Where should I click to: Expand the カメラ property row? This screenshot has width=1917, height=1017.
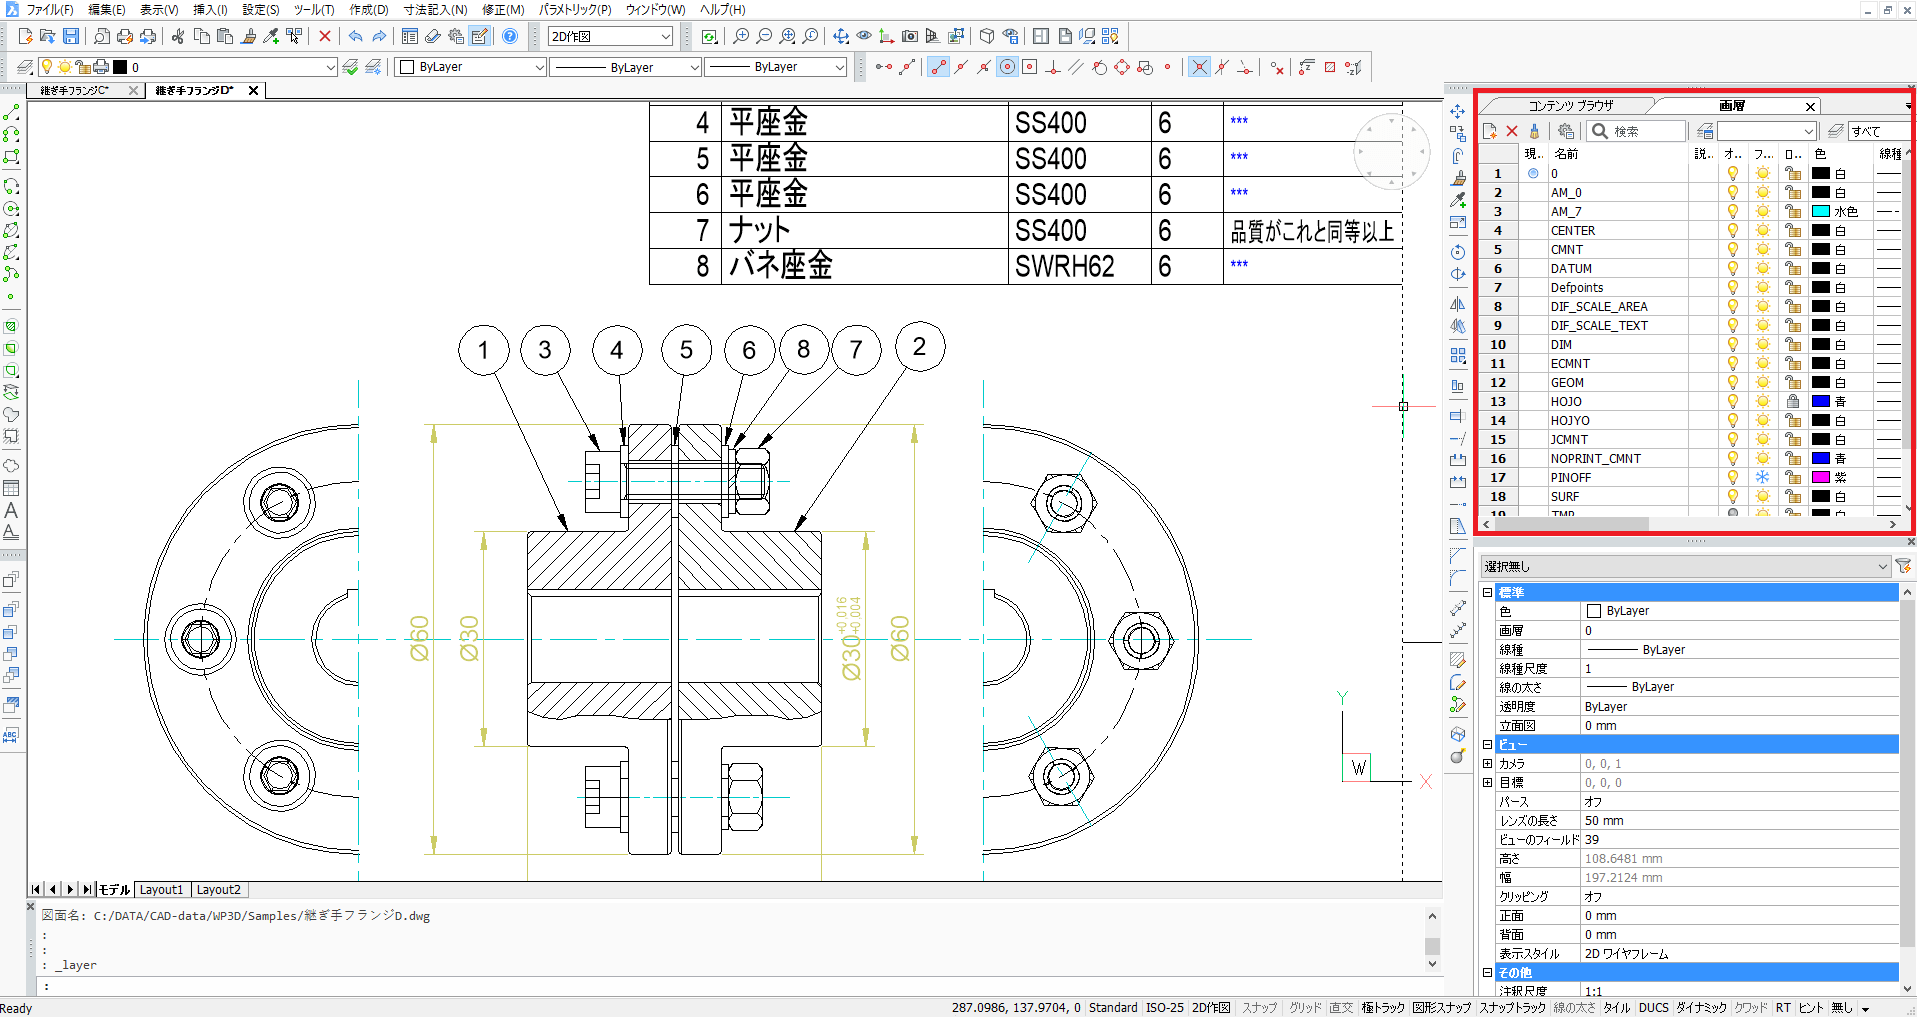coord(1487,763)
